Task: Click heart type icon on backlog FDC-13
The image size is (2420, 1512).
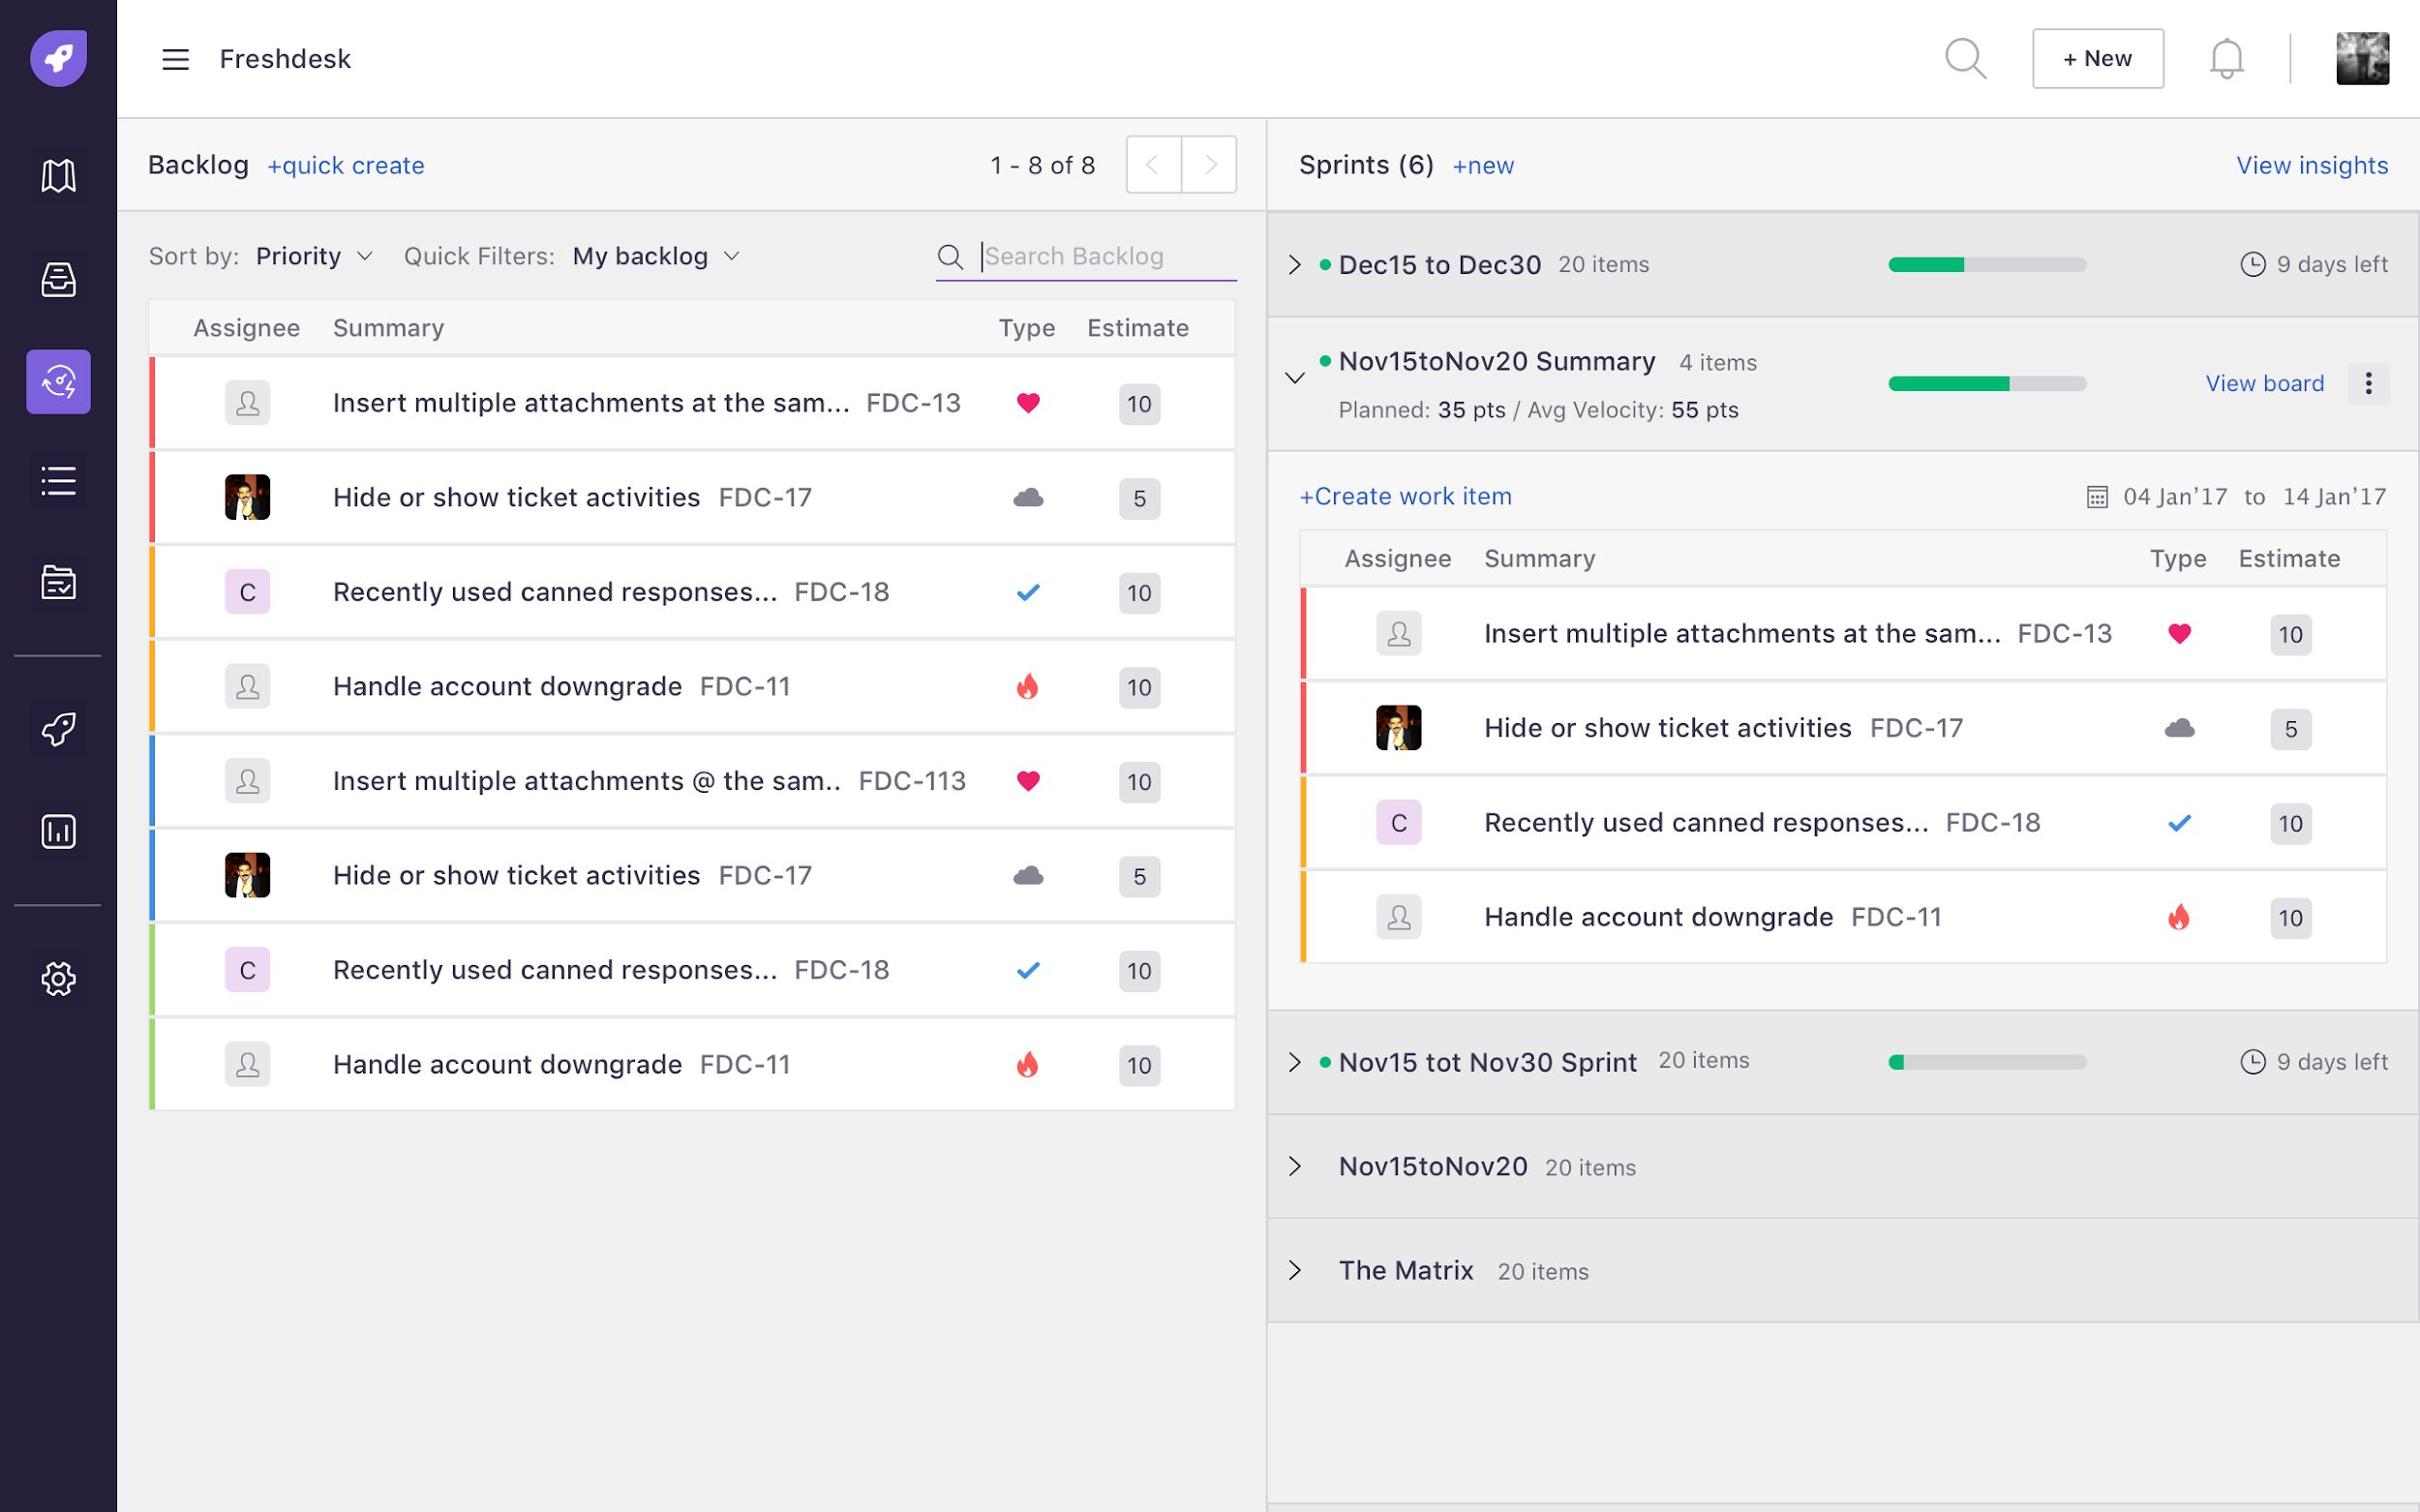Action: tap(1028, 403)
